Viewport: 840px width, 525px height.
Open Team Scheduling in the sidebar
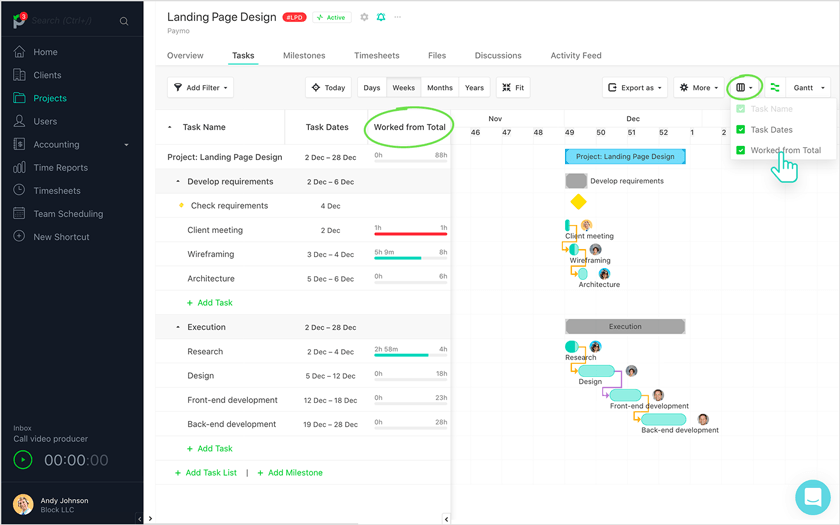coord(68,213)
